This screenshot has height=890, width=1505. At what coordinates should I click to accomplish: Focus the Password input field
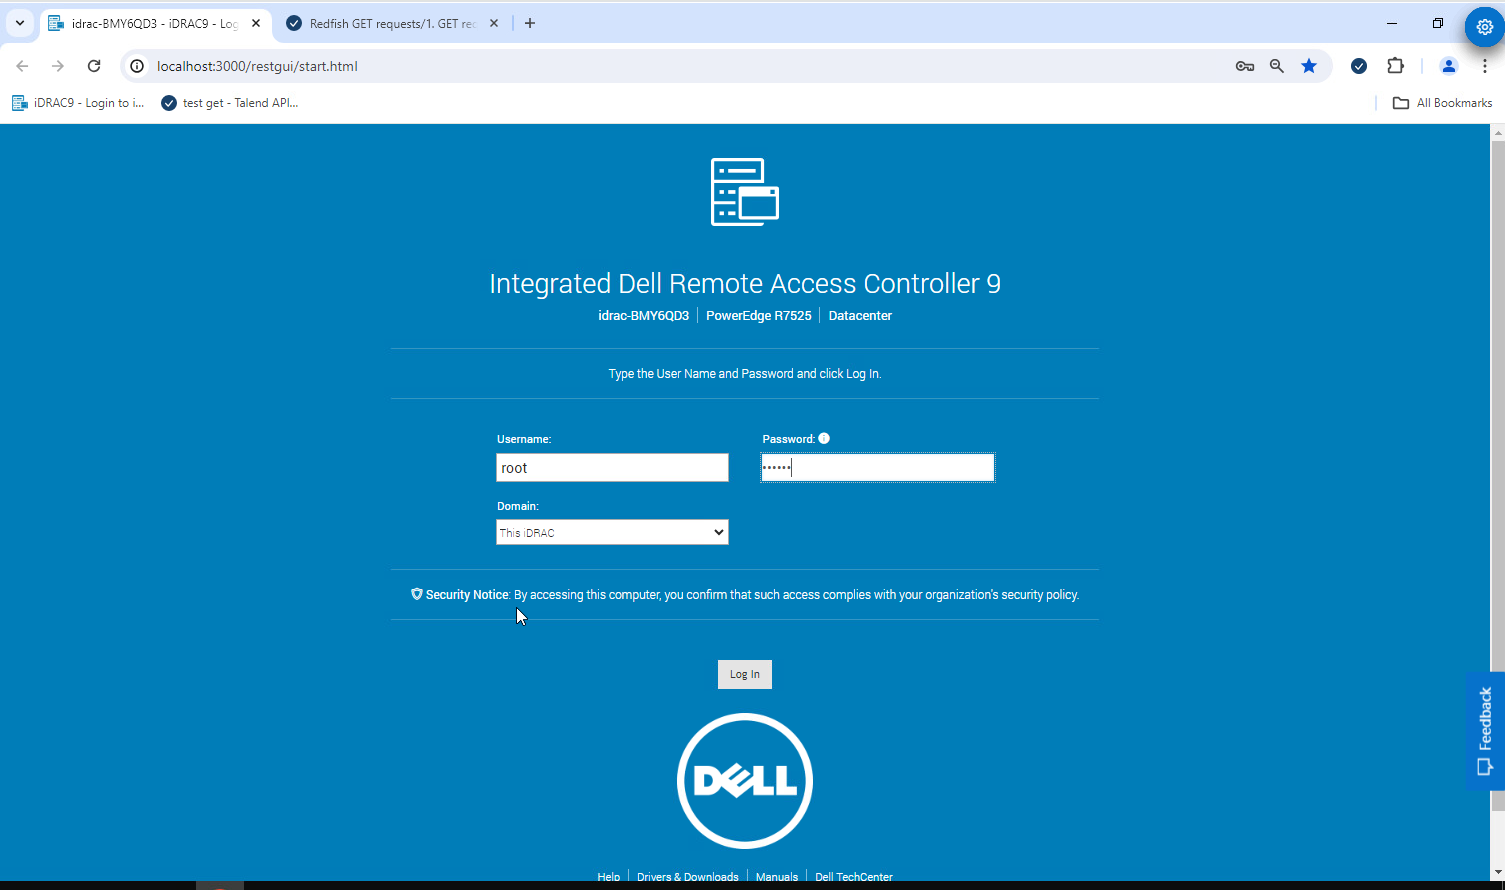click(877, 467)
